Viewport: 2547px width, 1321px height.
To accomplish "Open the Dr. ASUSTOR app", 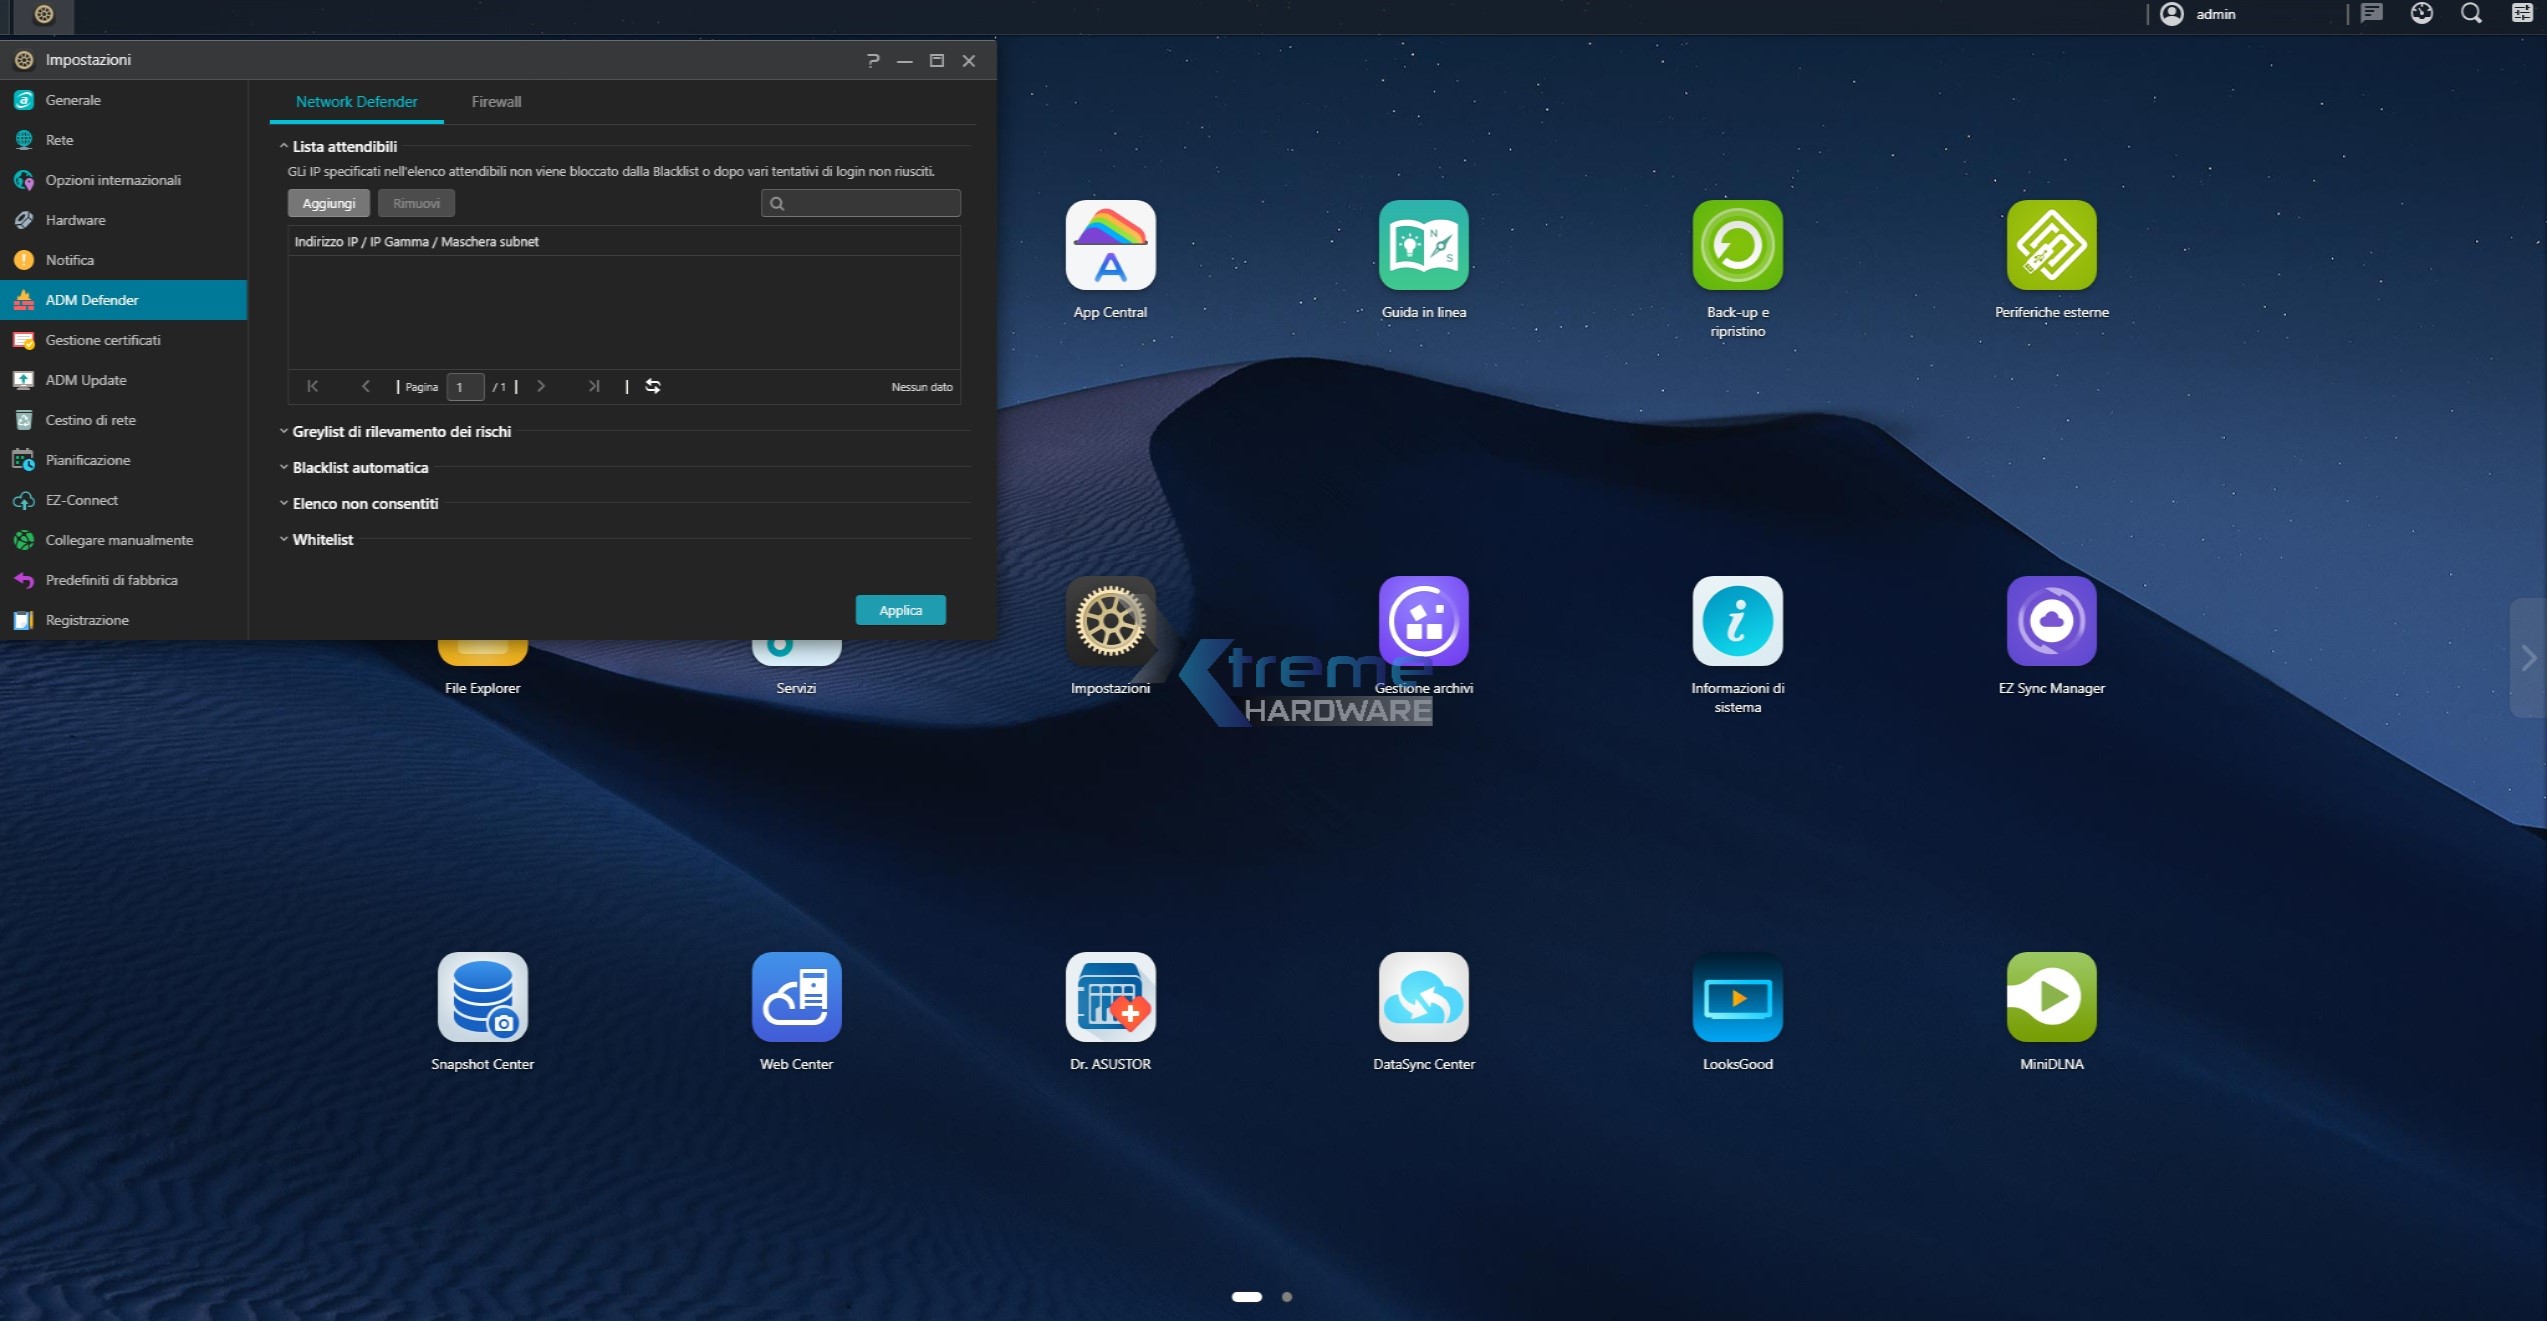I will click(1110, 997).
